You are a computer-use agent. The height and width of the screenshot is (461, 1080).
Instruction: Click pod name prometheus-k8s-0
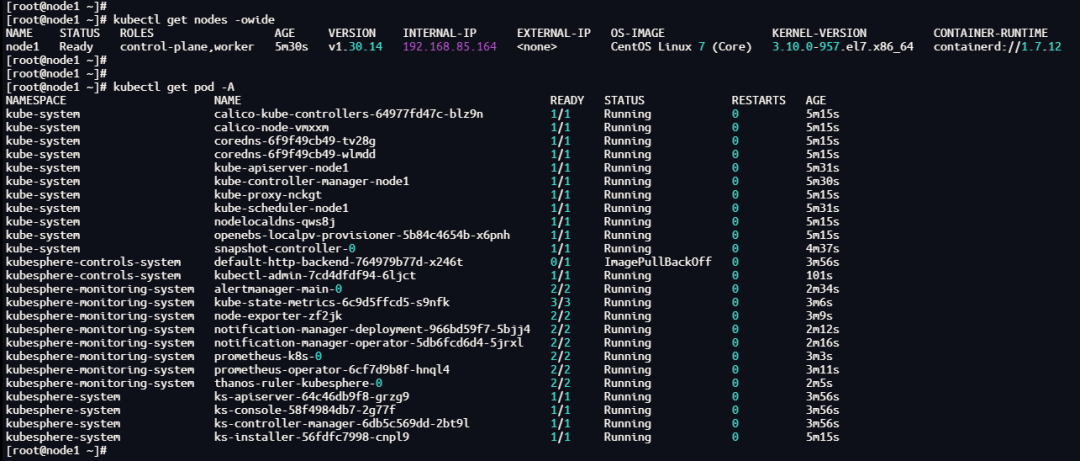pyautogui.click(x=268, y=356)
